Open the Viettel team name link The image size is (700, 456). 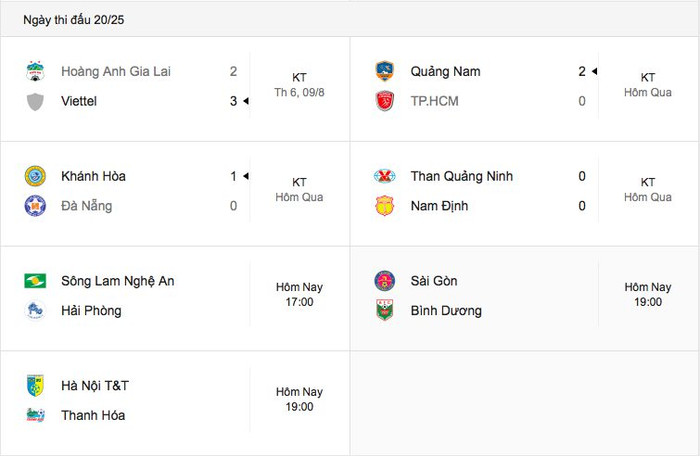click(79, 101)
